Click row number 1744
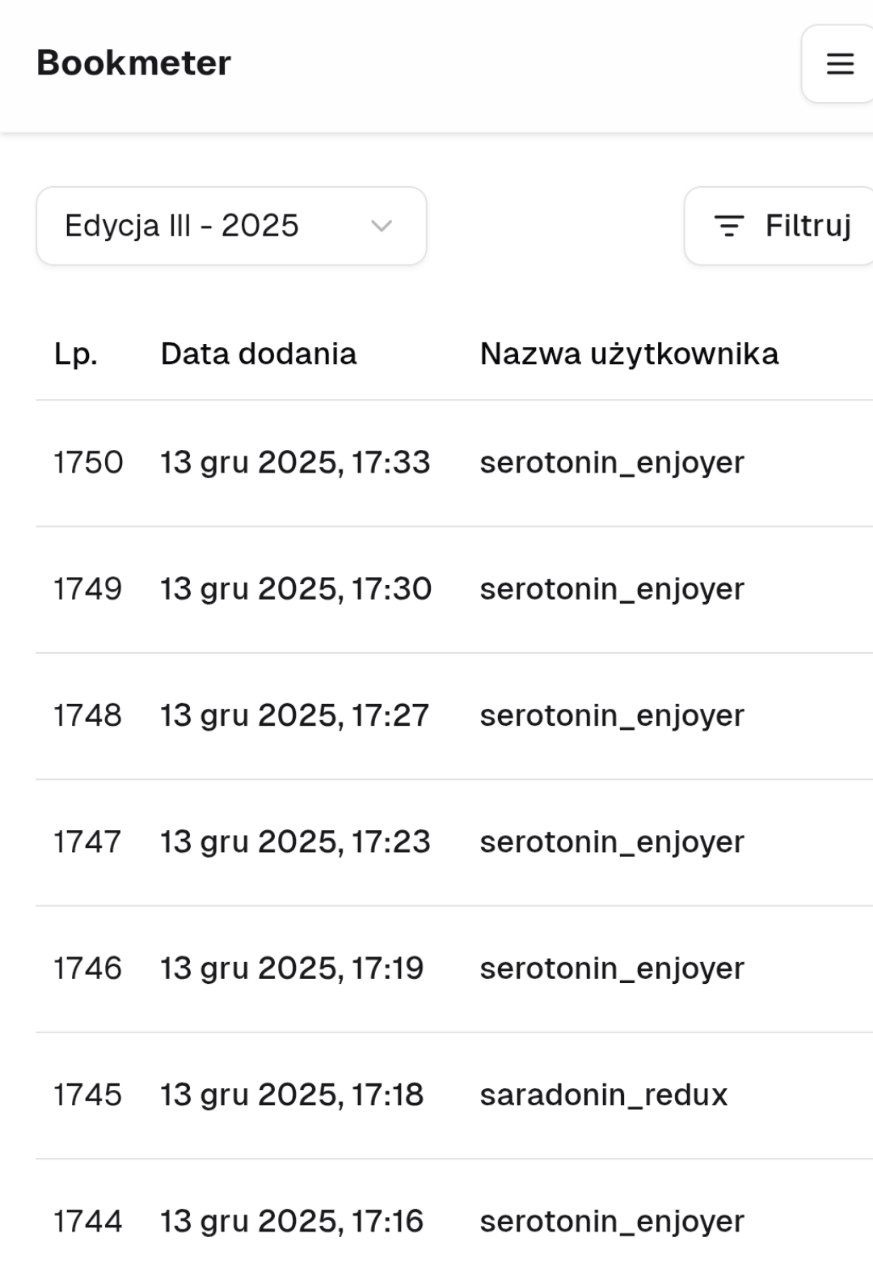The image size is (873, 1280). tap(88, 1222)
